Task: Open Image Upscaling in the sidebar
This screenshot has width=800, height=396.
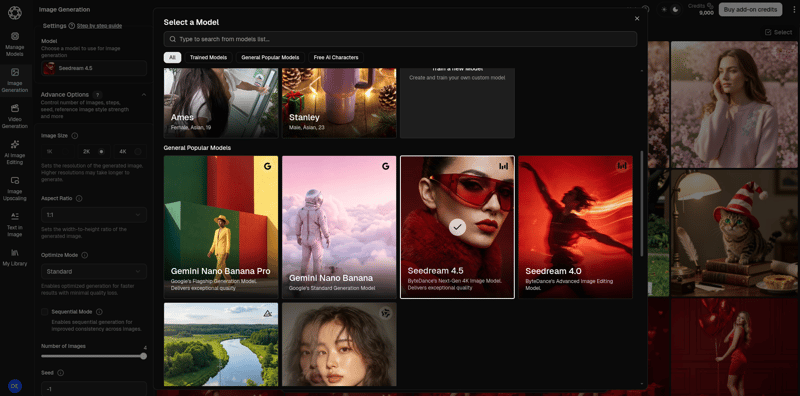Action: (15, 188)
